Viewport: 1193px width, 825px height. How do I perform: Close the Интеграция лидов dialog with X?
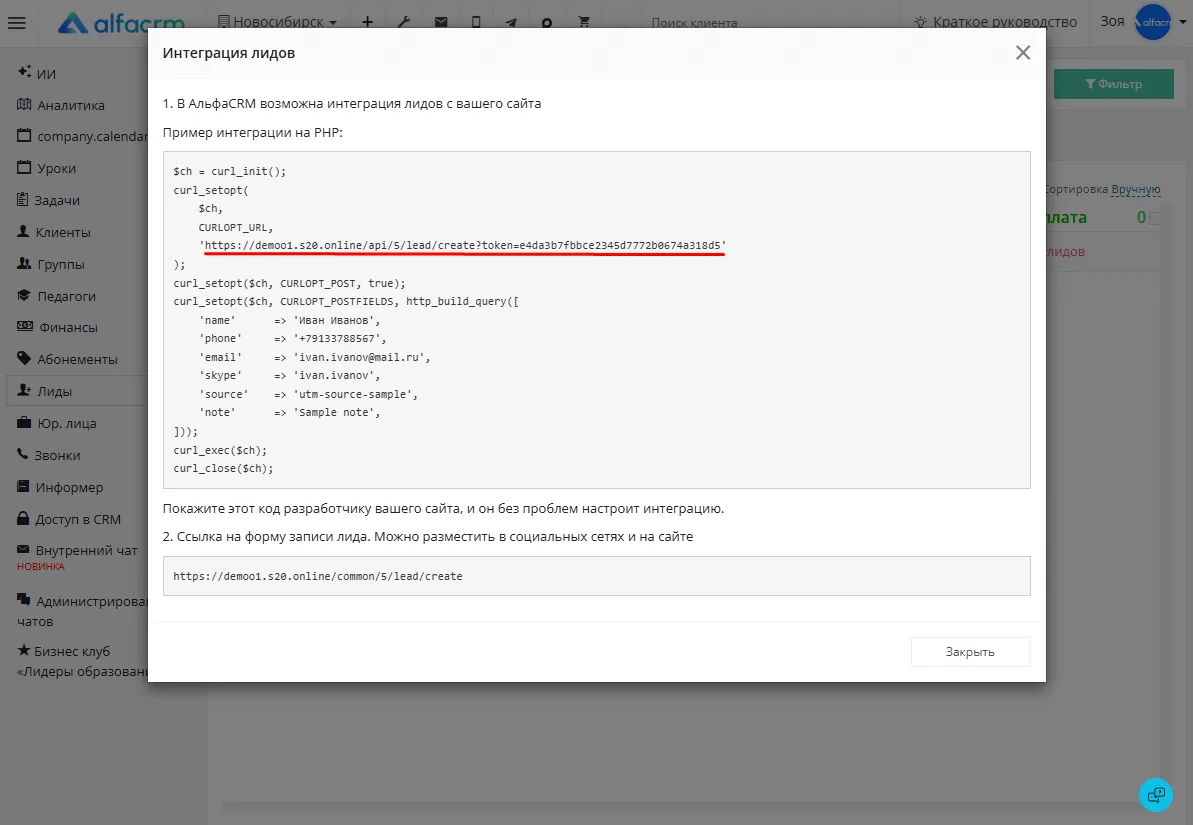(1023, 53)
